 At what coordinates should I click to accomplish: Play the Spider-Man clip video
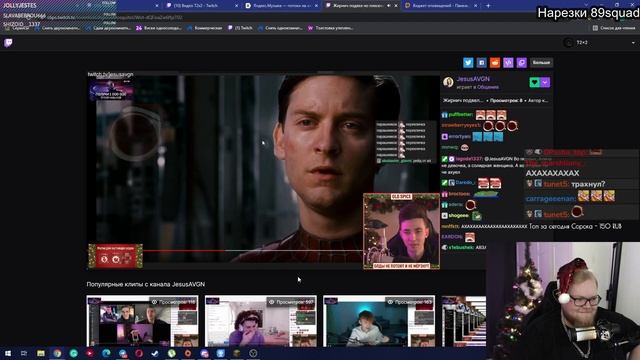tap(264, 171)
